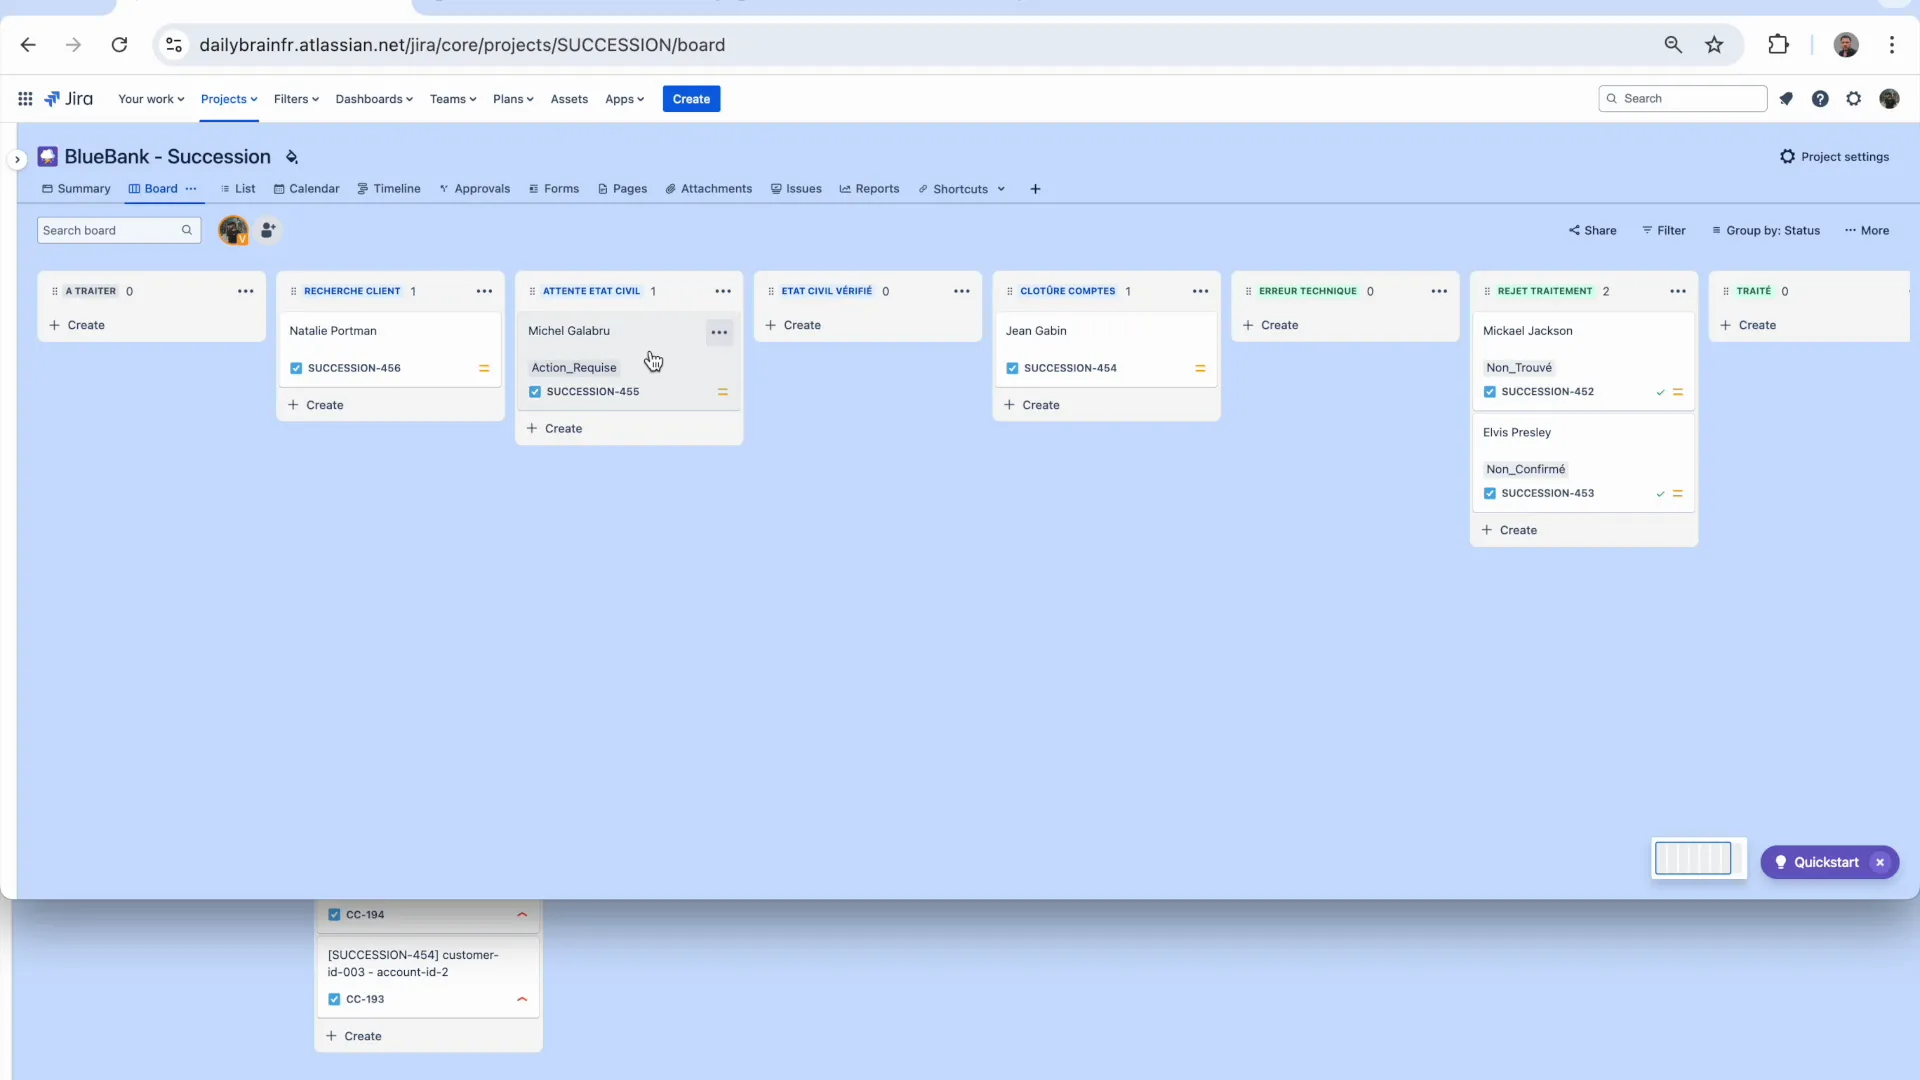Switch to the Summary tab
The image size is (1920, 1080).
tap(76, 189)
